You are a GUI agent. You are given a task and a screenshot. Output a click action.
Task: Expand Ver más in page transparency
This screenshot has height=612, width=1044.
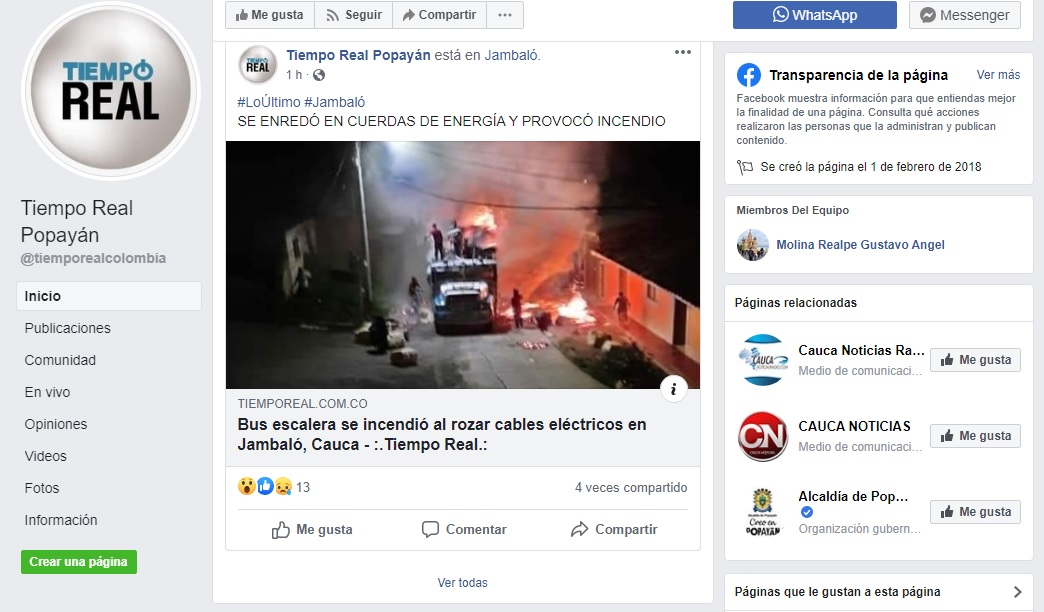coord(998,75)
